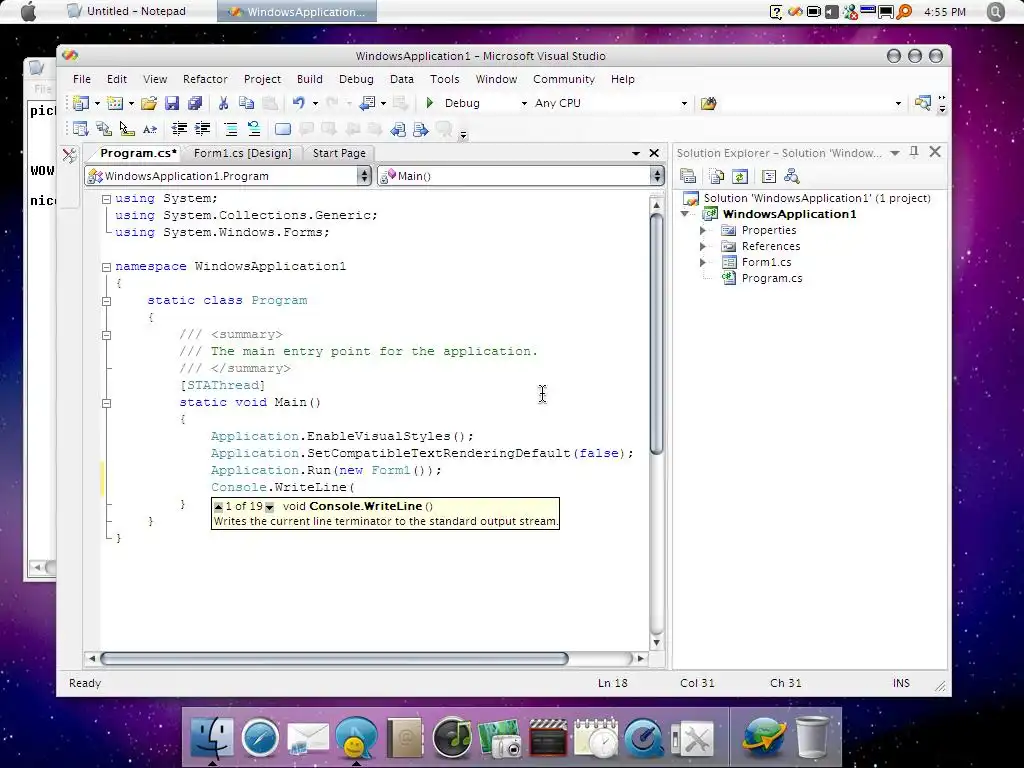Expand the References node
The width and height of the screenshot is (1024, 768).
[703, 246]
